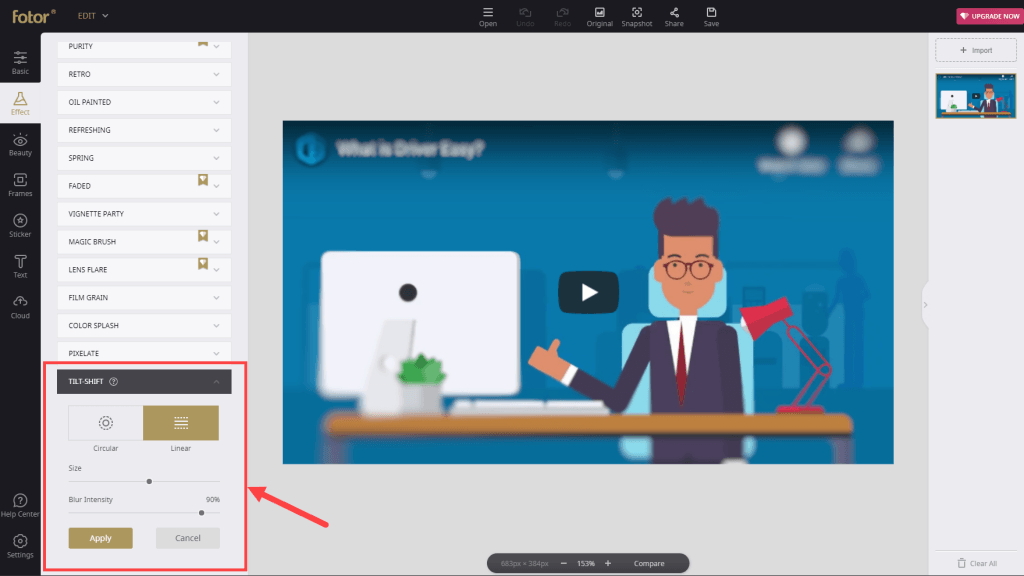Screen dimensions: 1024x576
Task: Apply the tilt-shift effect
Action: tap(101, 538)
